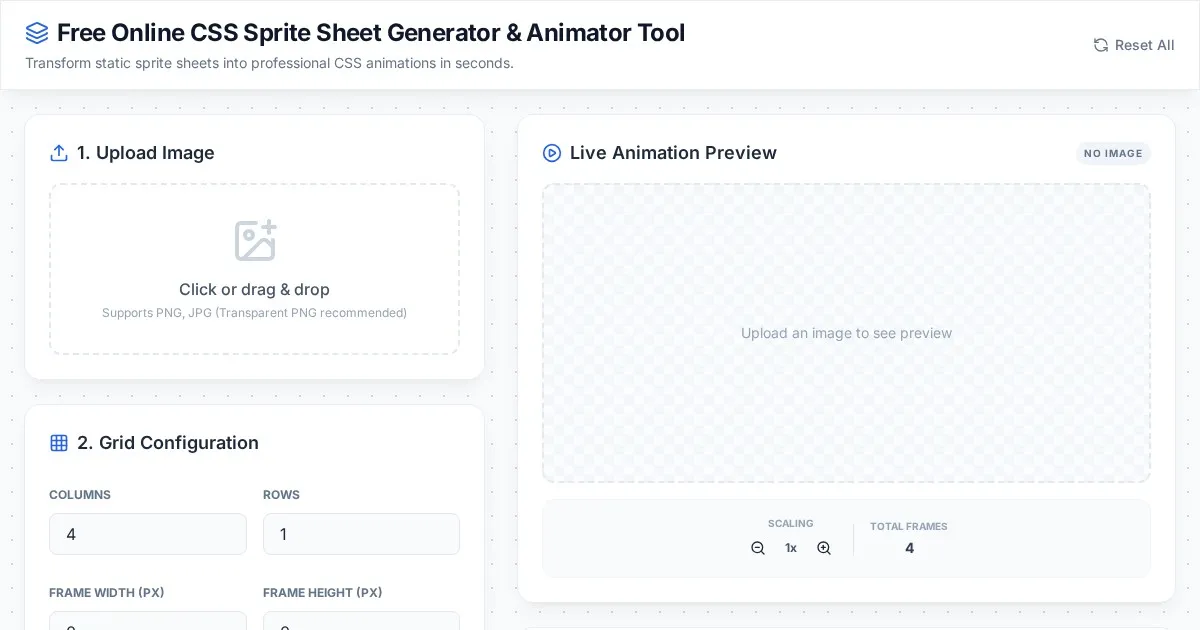Focus the Rows input field
This screenshot has width=1200, height=630.
pos(361,534)
